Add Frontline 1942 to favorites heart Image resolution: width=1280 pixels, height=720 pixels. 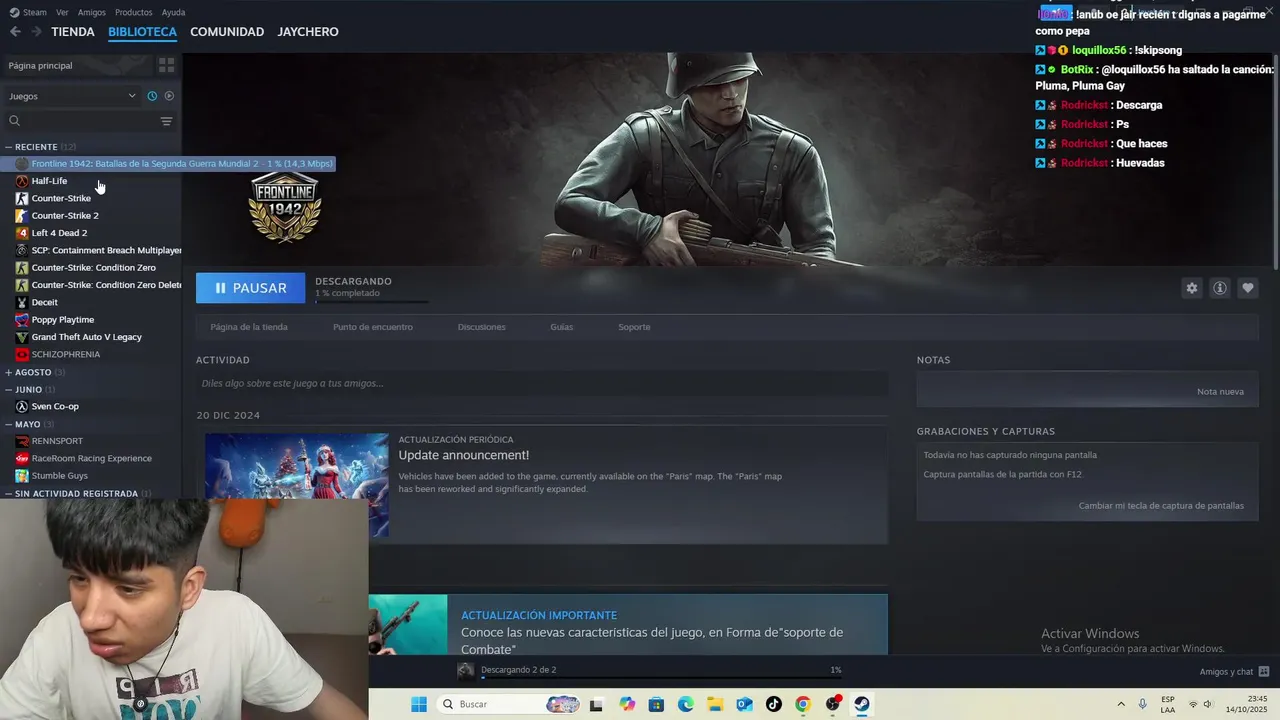pos(1248,288)
